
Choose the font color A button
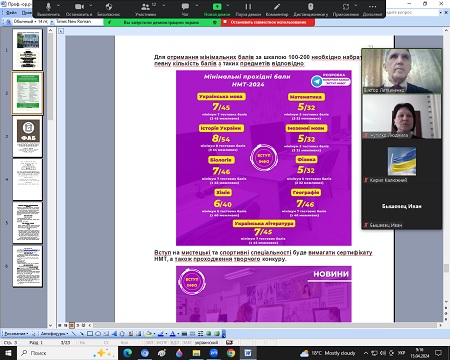[x=172, y=333]
